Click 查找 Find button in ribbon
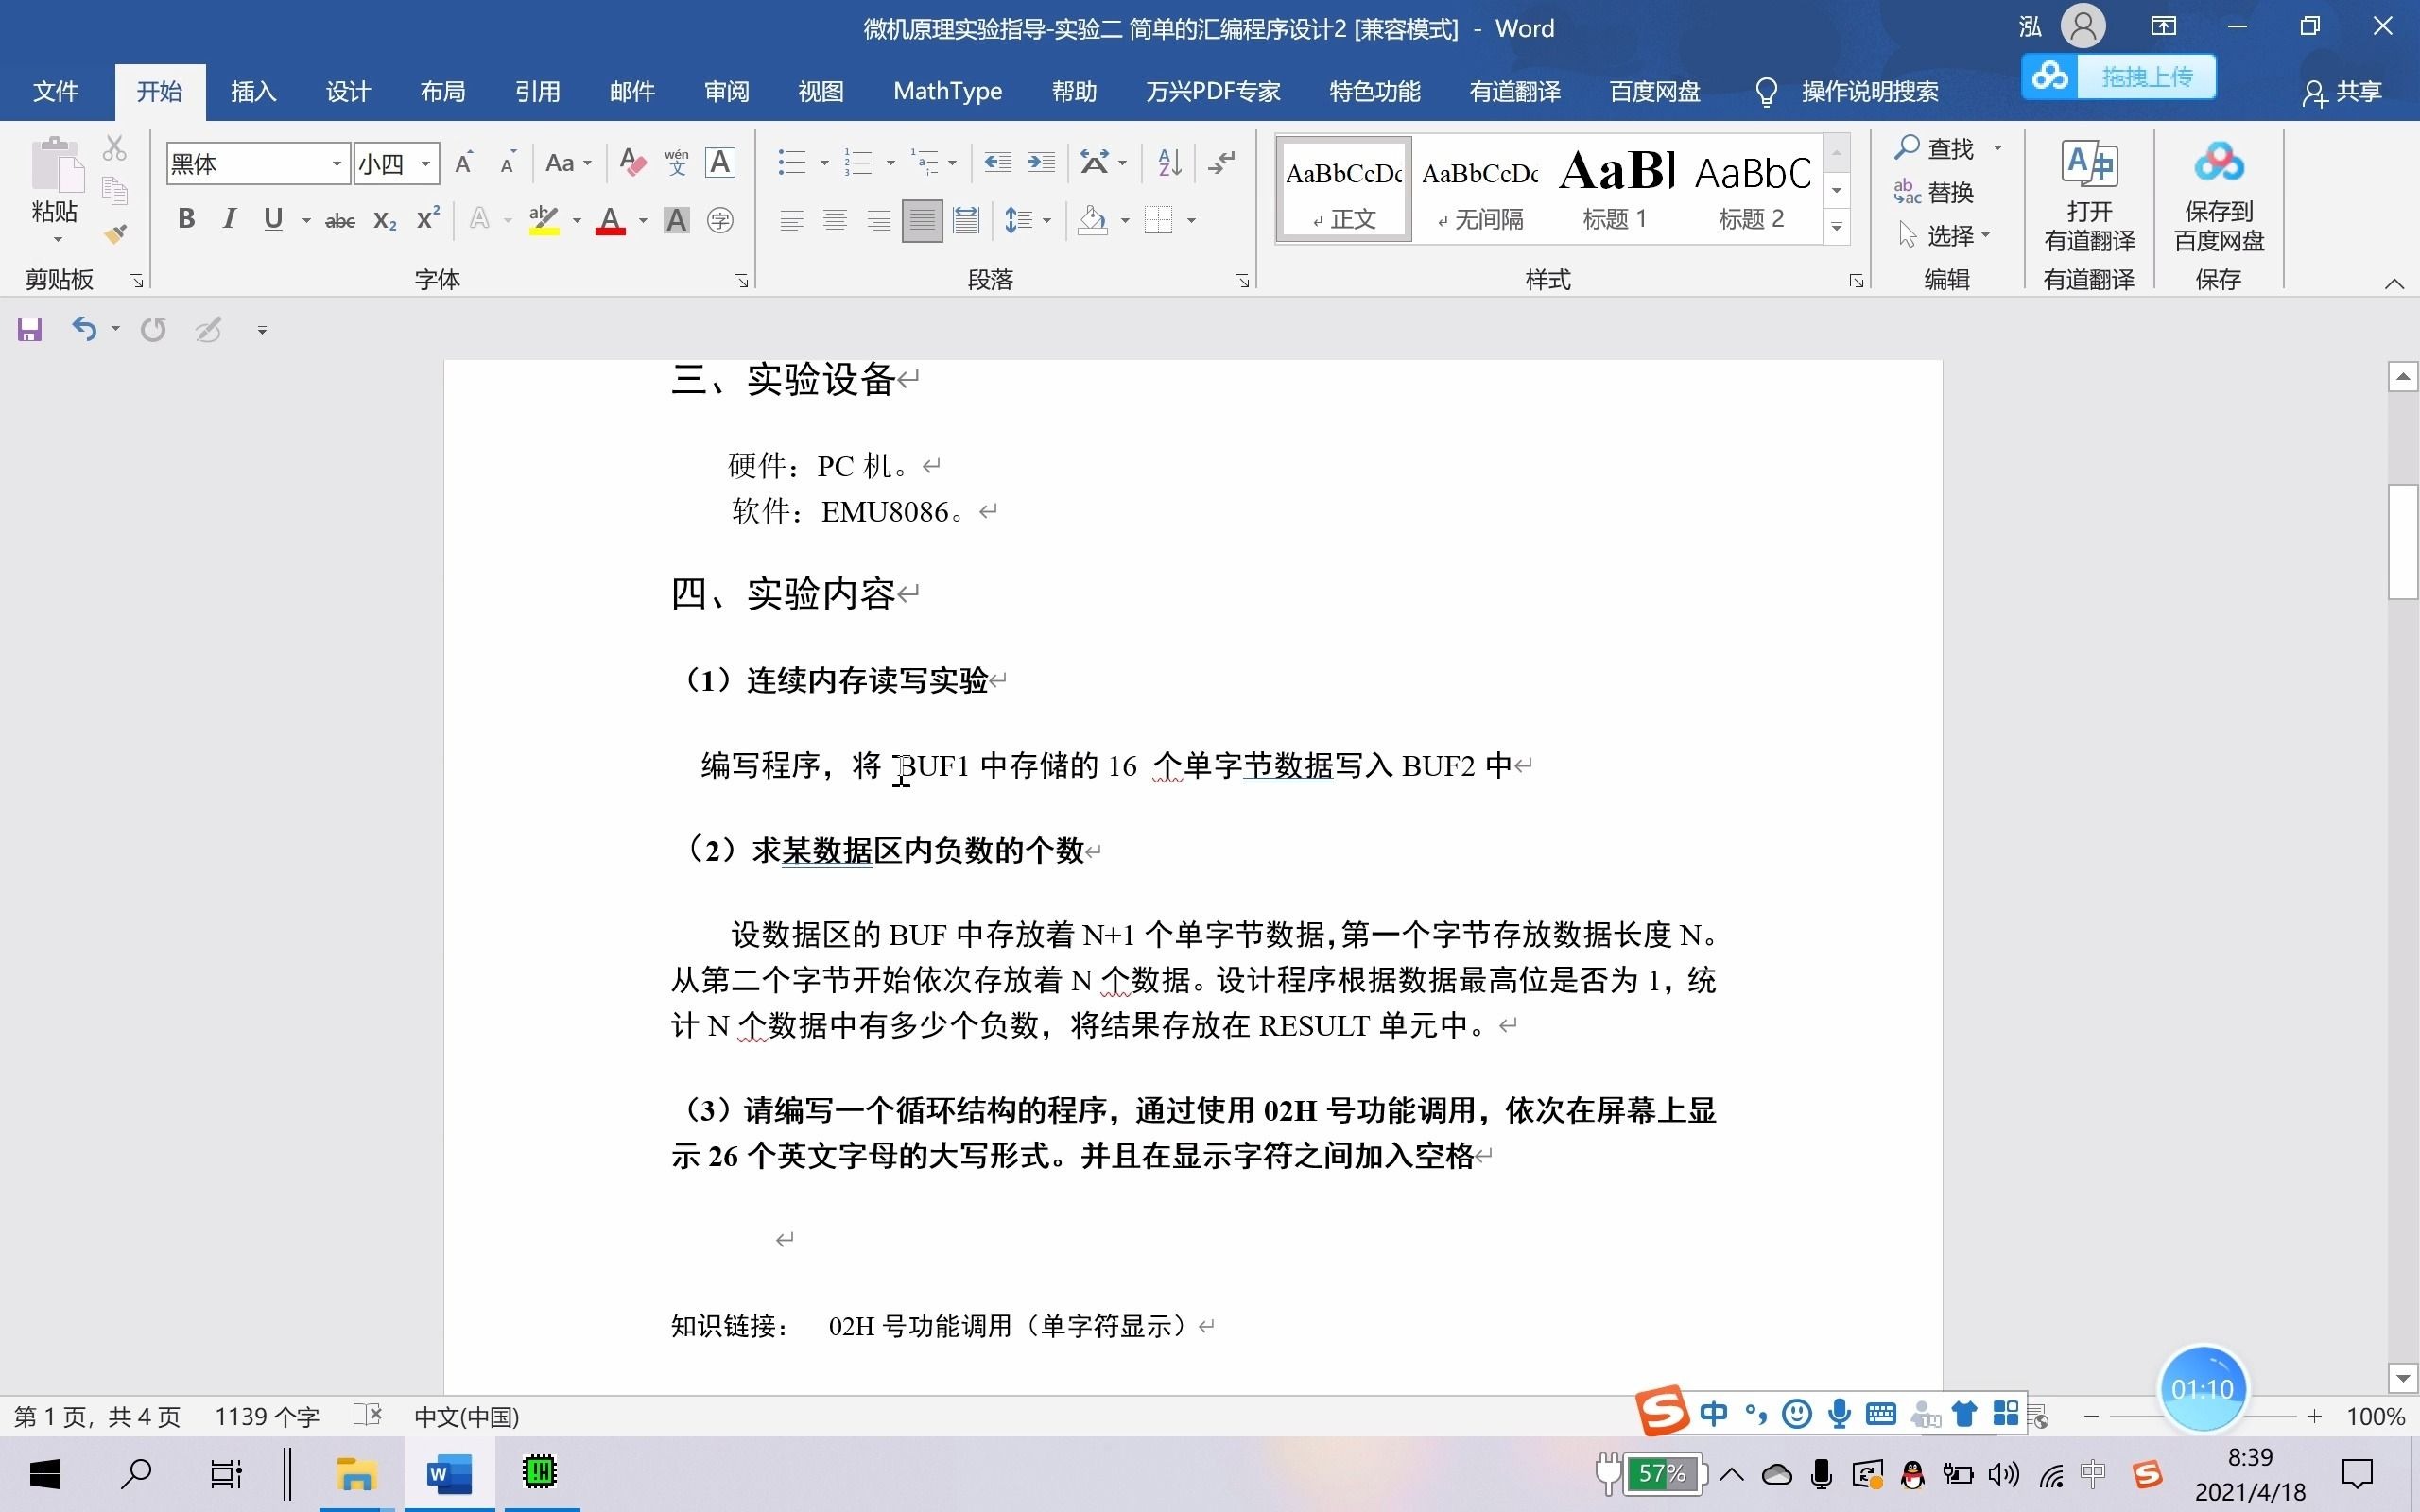The height and width of the screenshot is (1512, 2420). [x=1939, y=146]
